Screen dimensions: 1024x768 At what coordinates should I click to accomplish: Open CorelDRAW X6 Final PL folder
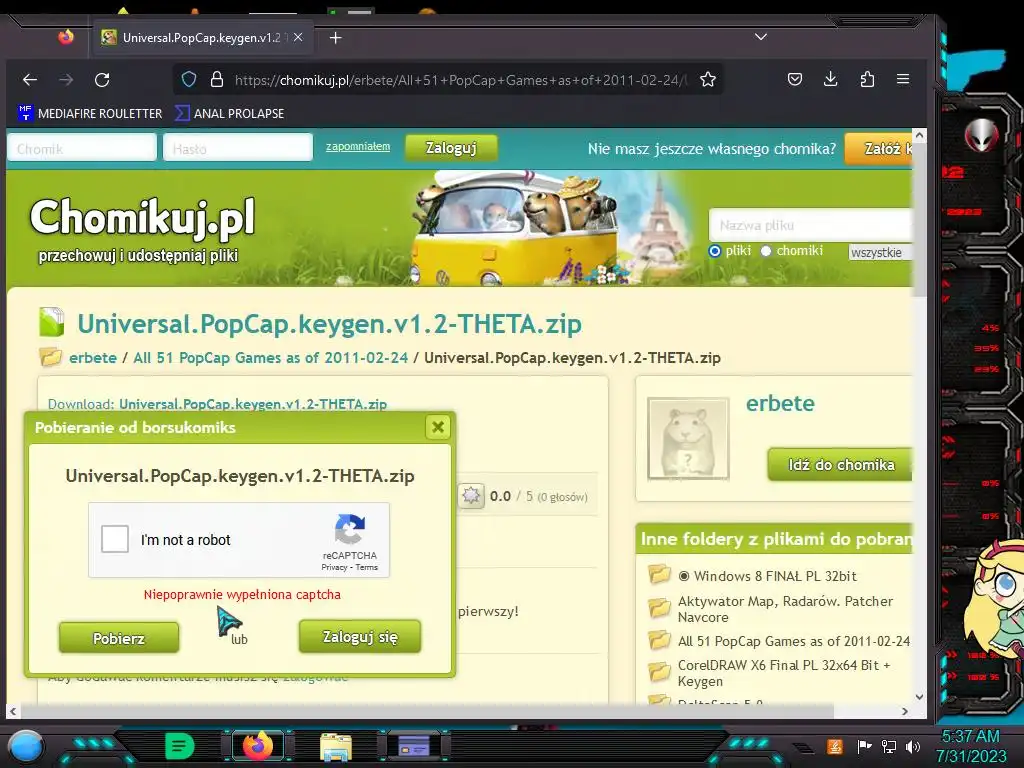[784, 673]
